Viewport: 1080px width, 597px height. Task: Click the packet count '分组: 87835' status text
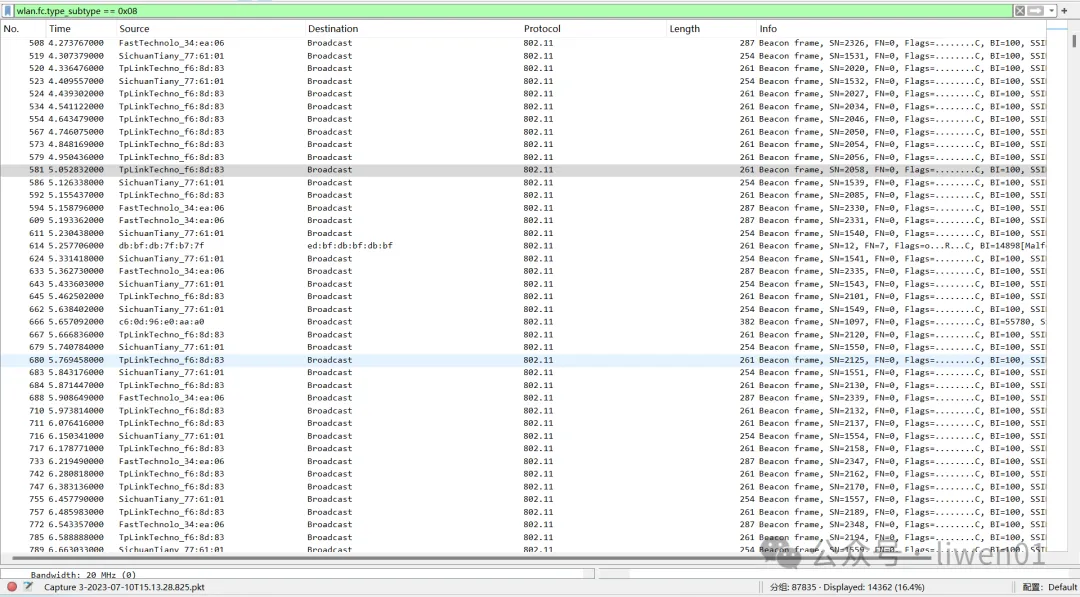(792, 587)
